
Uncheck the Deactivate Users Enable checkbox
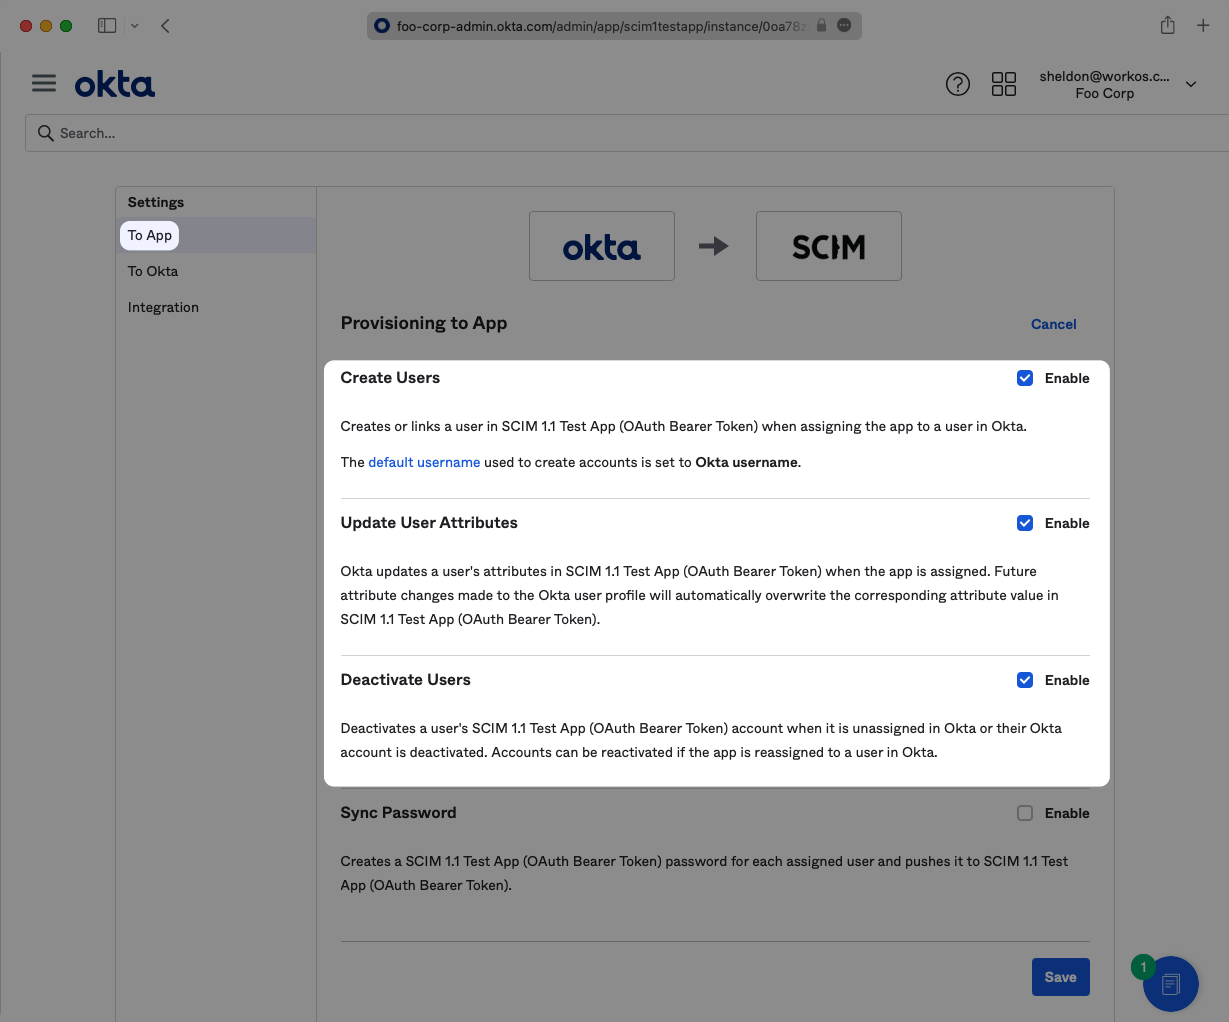point(1025,680)
